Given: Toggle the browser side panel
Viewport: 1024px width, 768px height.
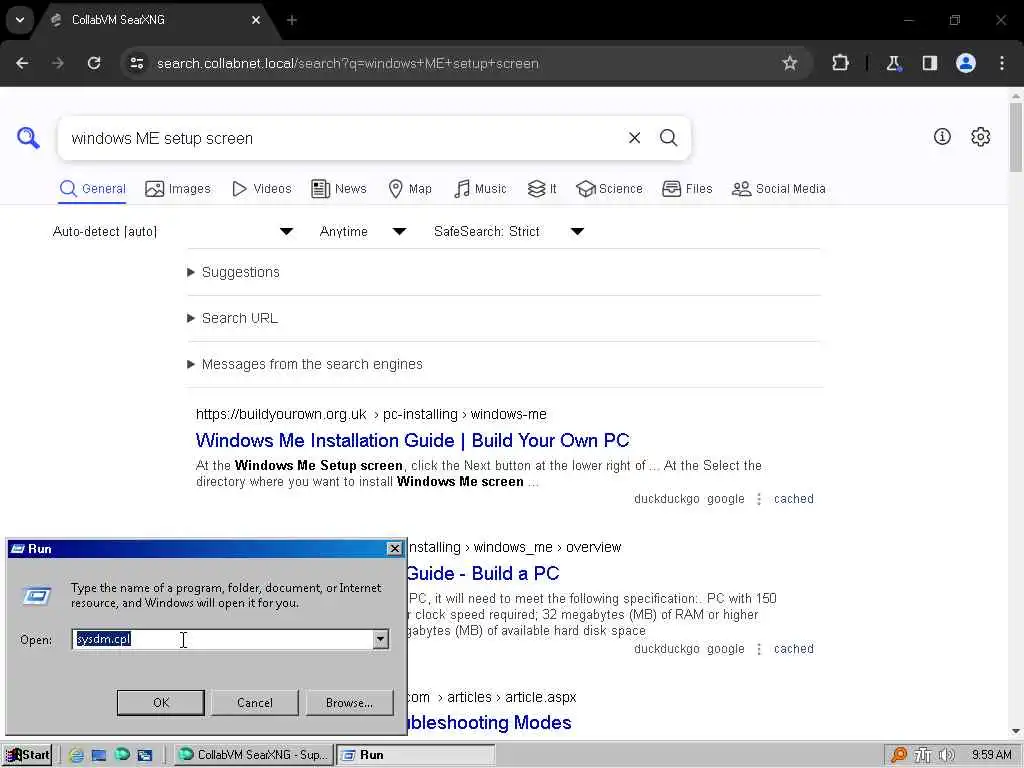Looking at the screenshot, I should [x=929, y=63].
